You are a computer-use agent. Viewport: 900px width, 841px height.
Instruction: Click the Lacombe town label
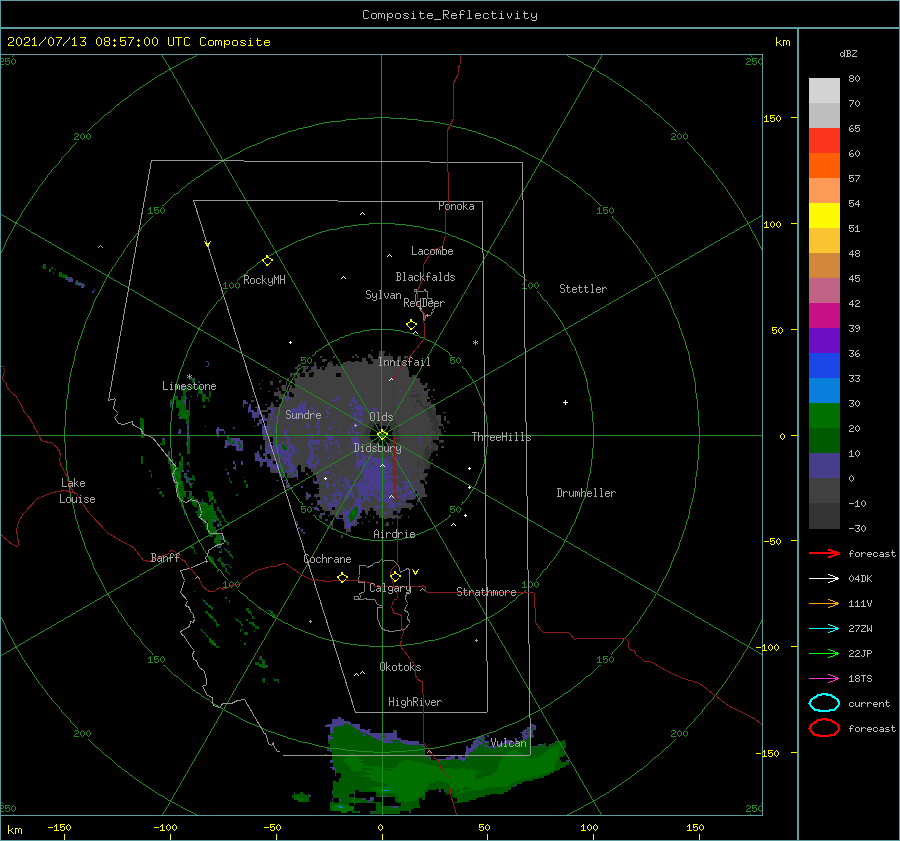432,251
